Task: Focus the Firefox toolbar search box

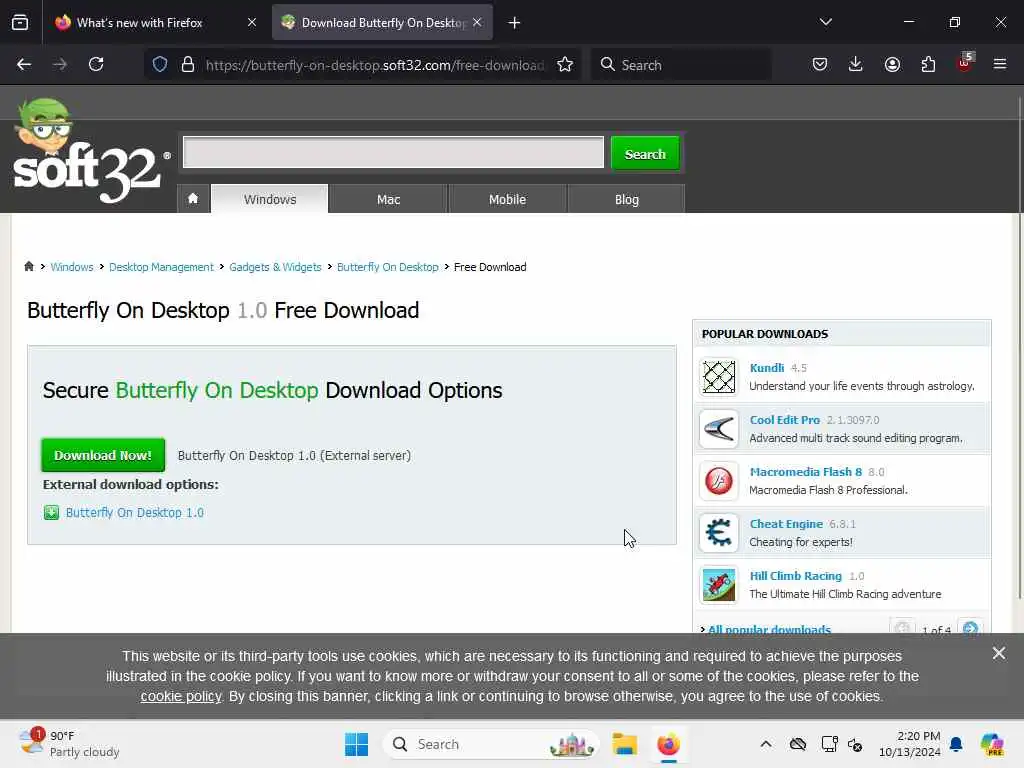Action: tap(681, 65)
